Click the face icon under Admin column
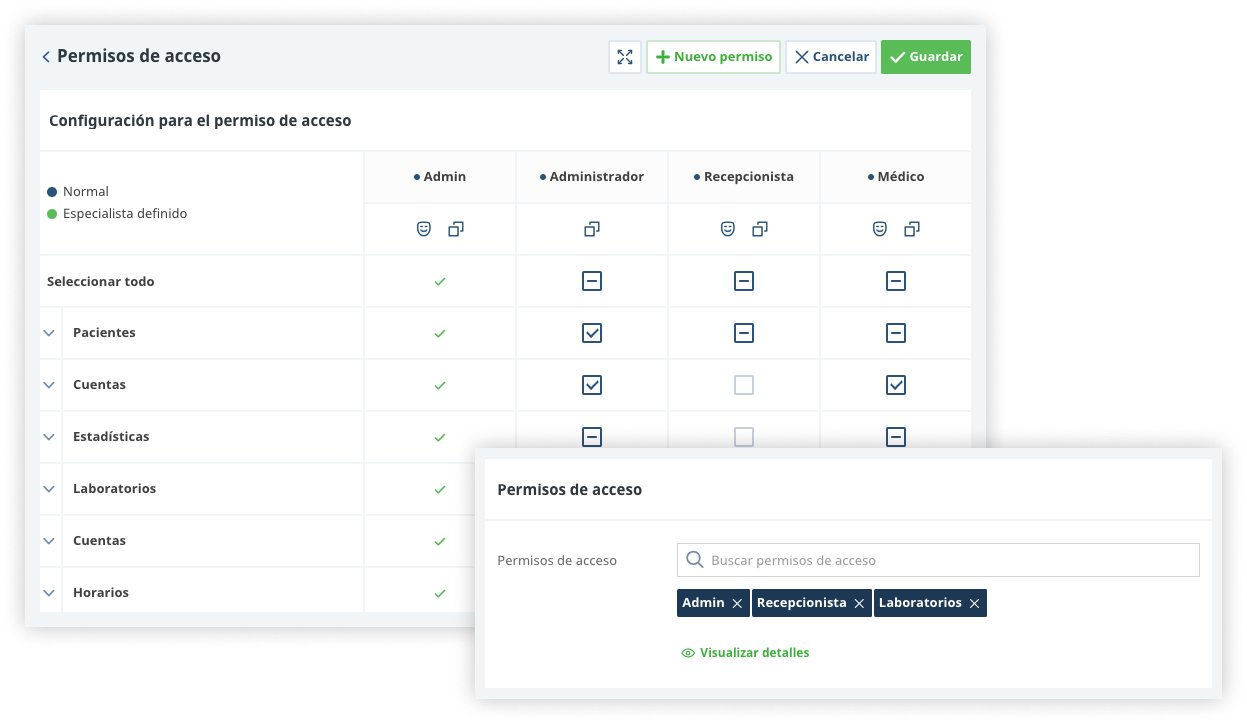 coord(424,229)
